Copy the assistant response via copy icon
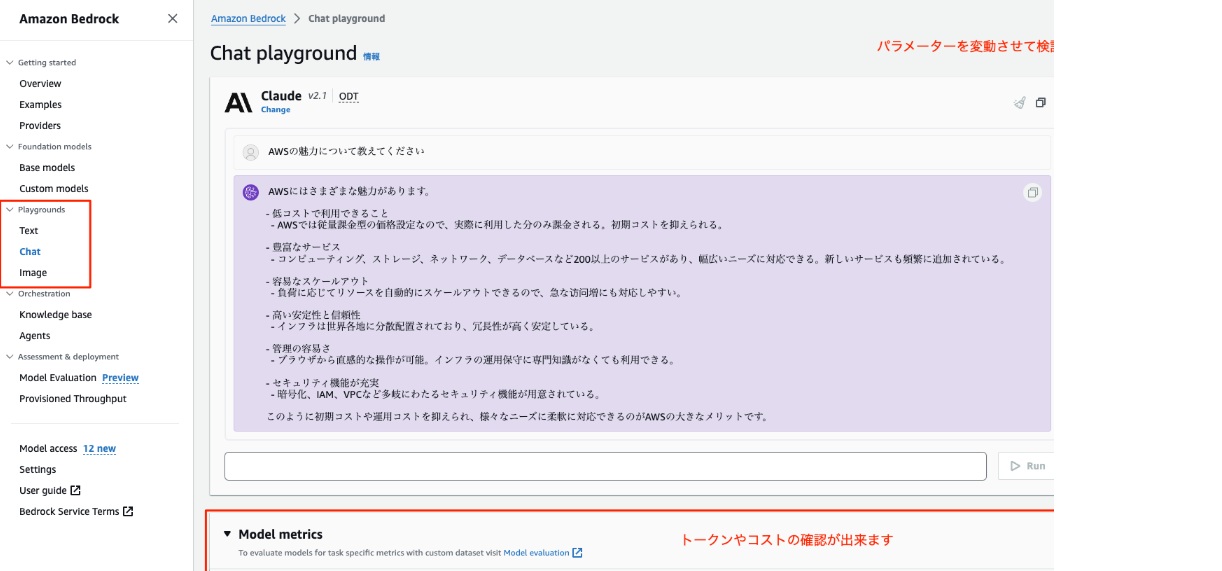The width and height of the screenshot is (1222, 571). pos(1032,192)
